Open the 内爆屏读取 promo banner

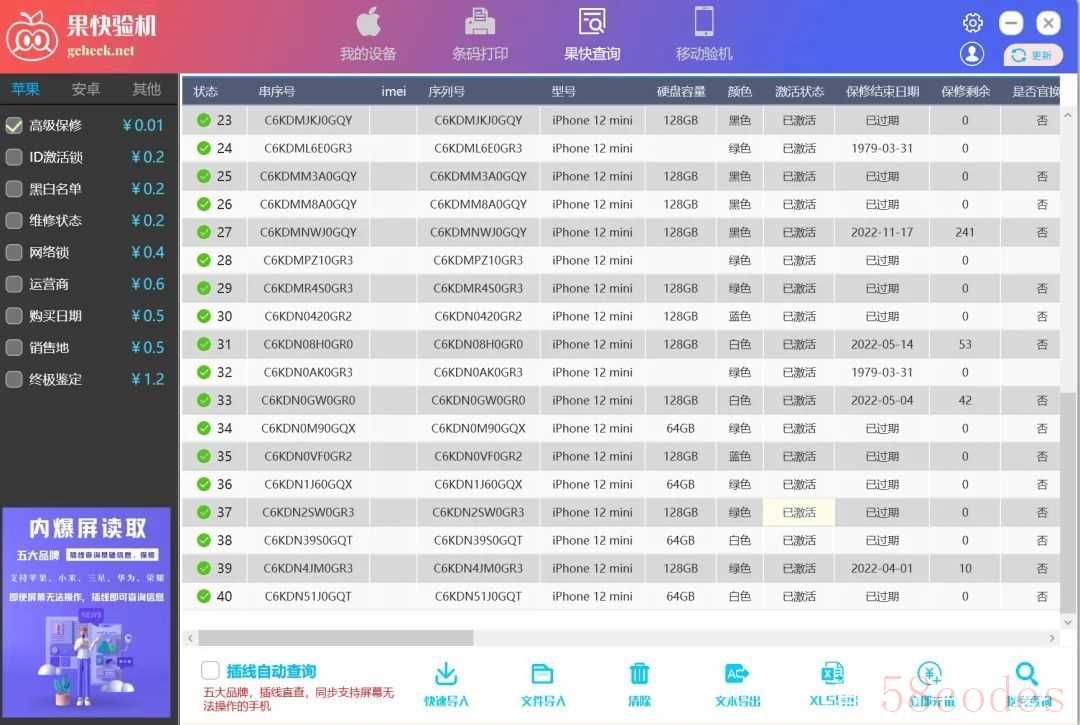tap(87, 612)
